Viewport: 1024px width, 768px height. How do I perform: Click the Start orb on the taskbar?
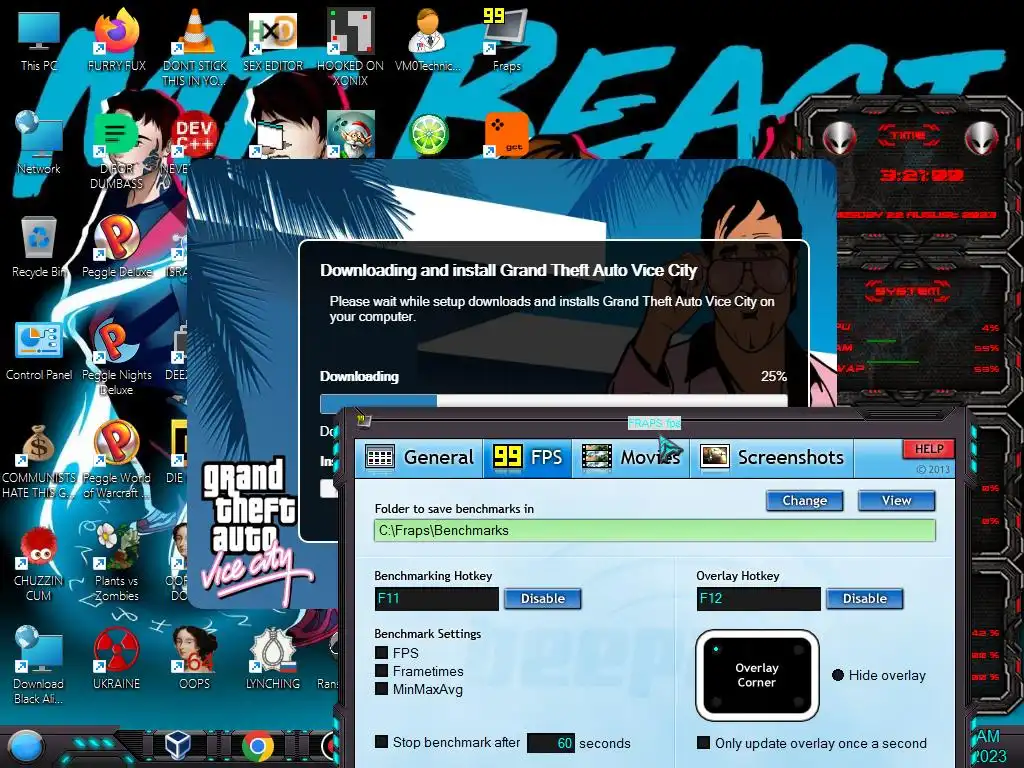click(x=26, y=748)
